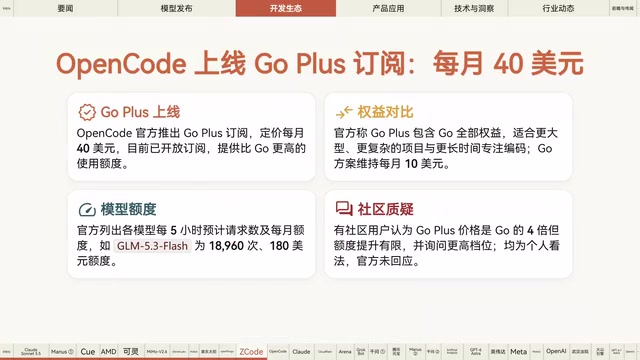Open GPT-6 Astra in bottom navigation
640x360 pixels.
(x=476, y=351)
